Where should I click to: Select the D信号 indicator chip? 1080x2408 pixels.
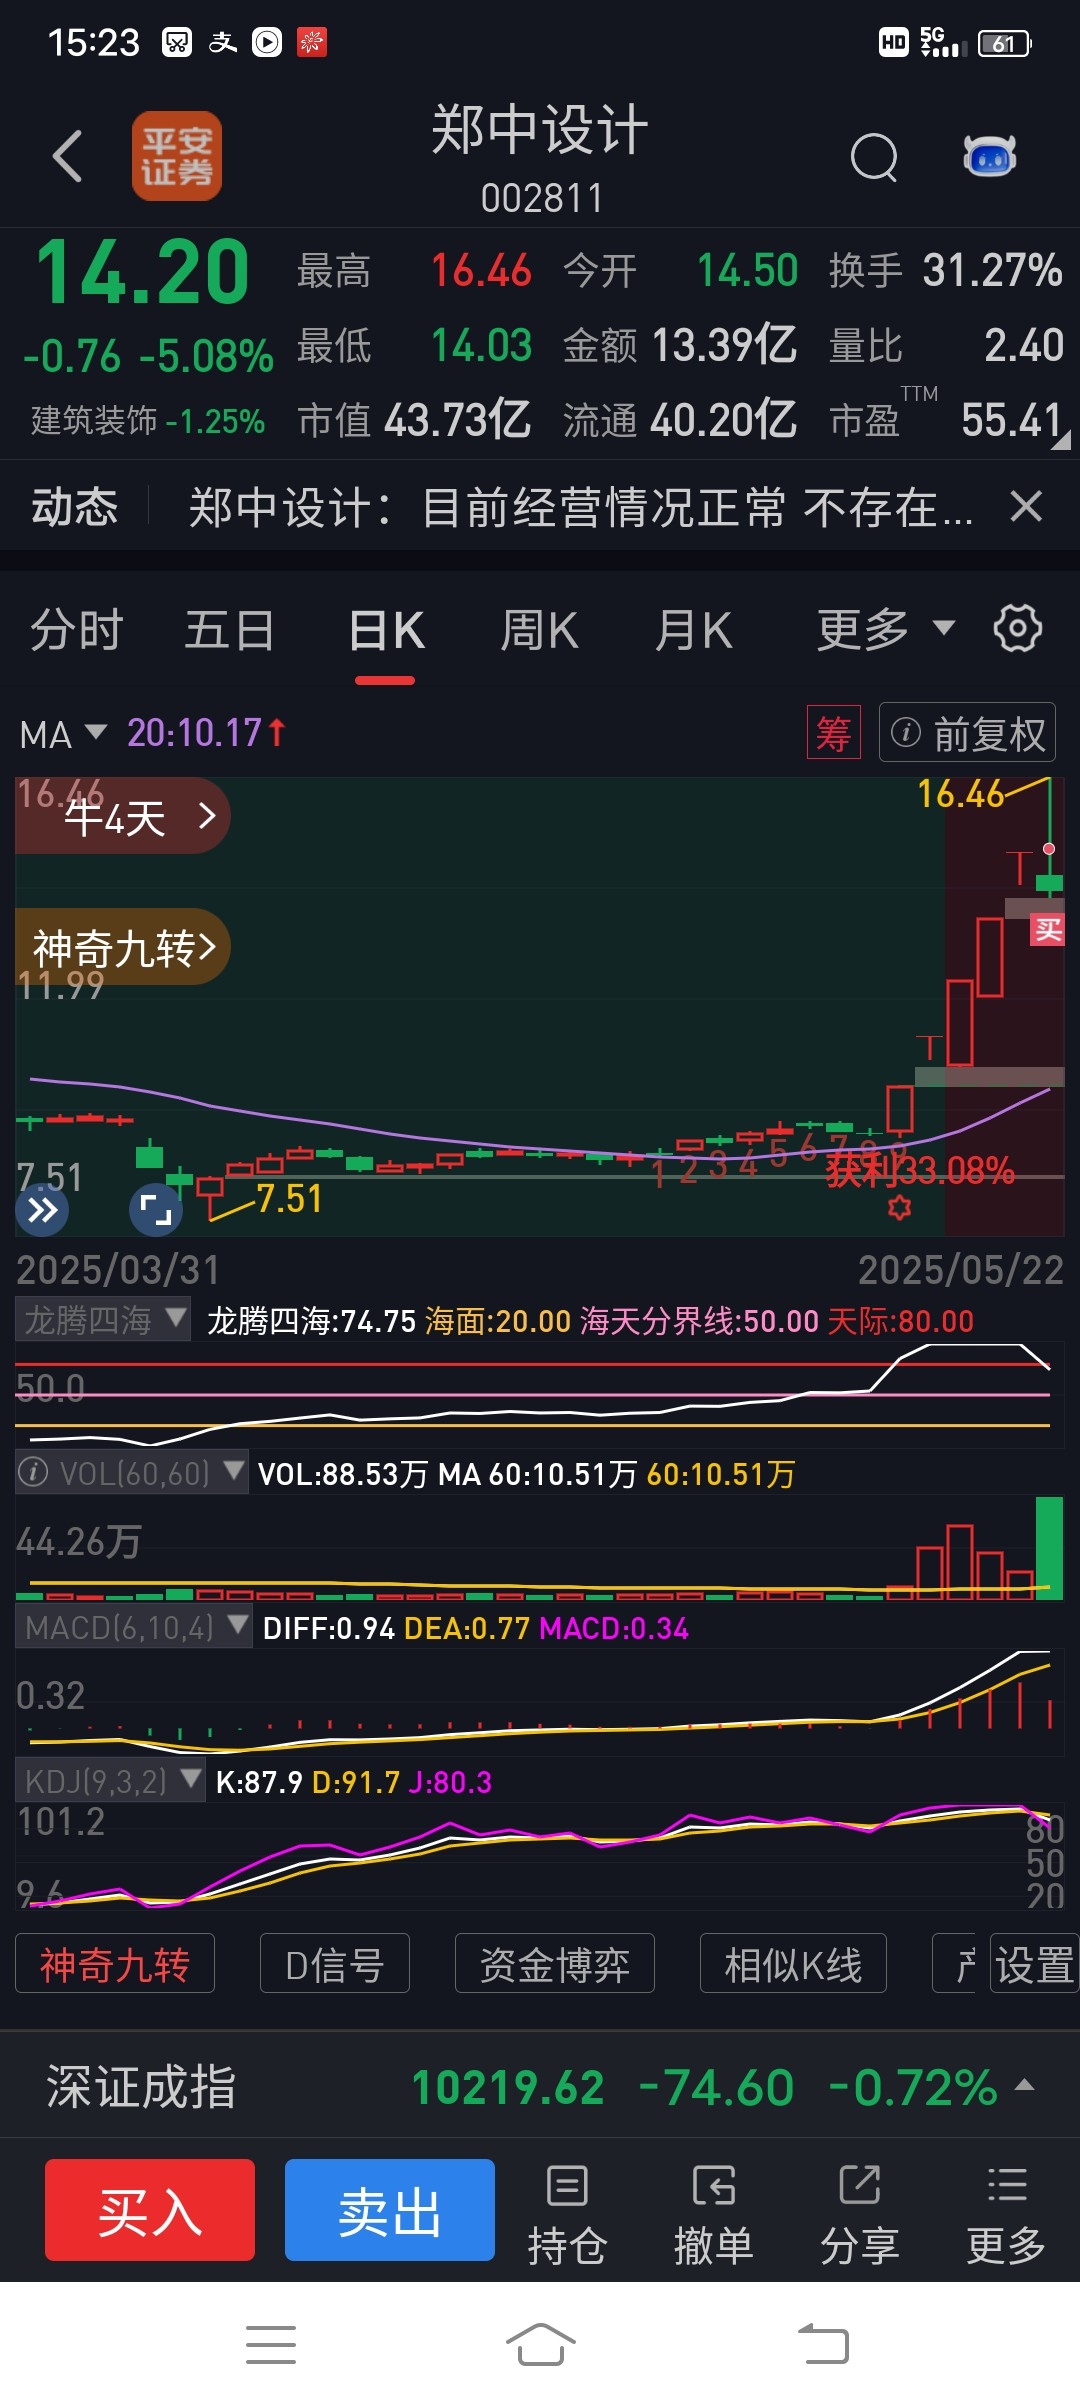pos(335,1965)
